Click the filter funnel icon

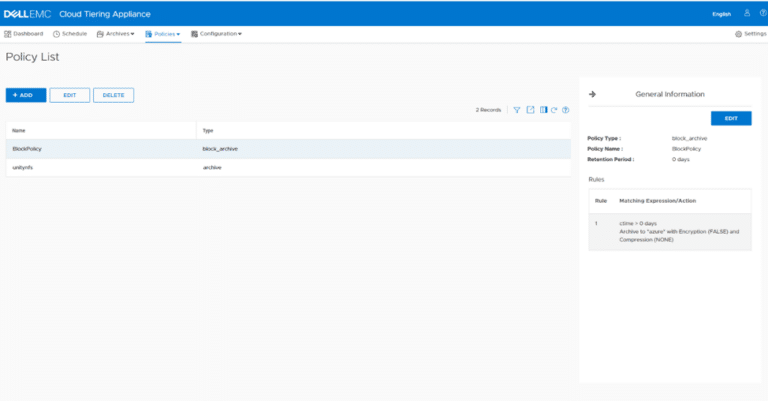(517, 110)
